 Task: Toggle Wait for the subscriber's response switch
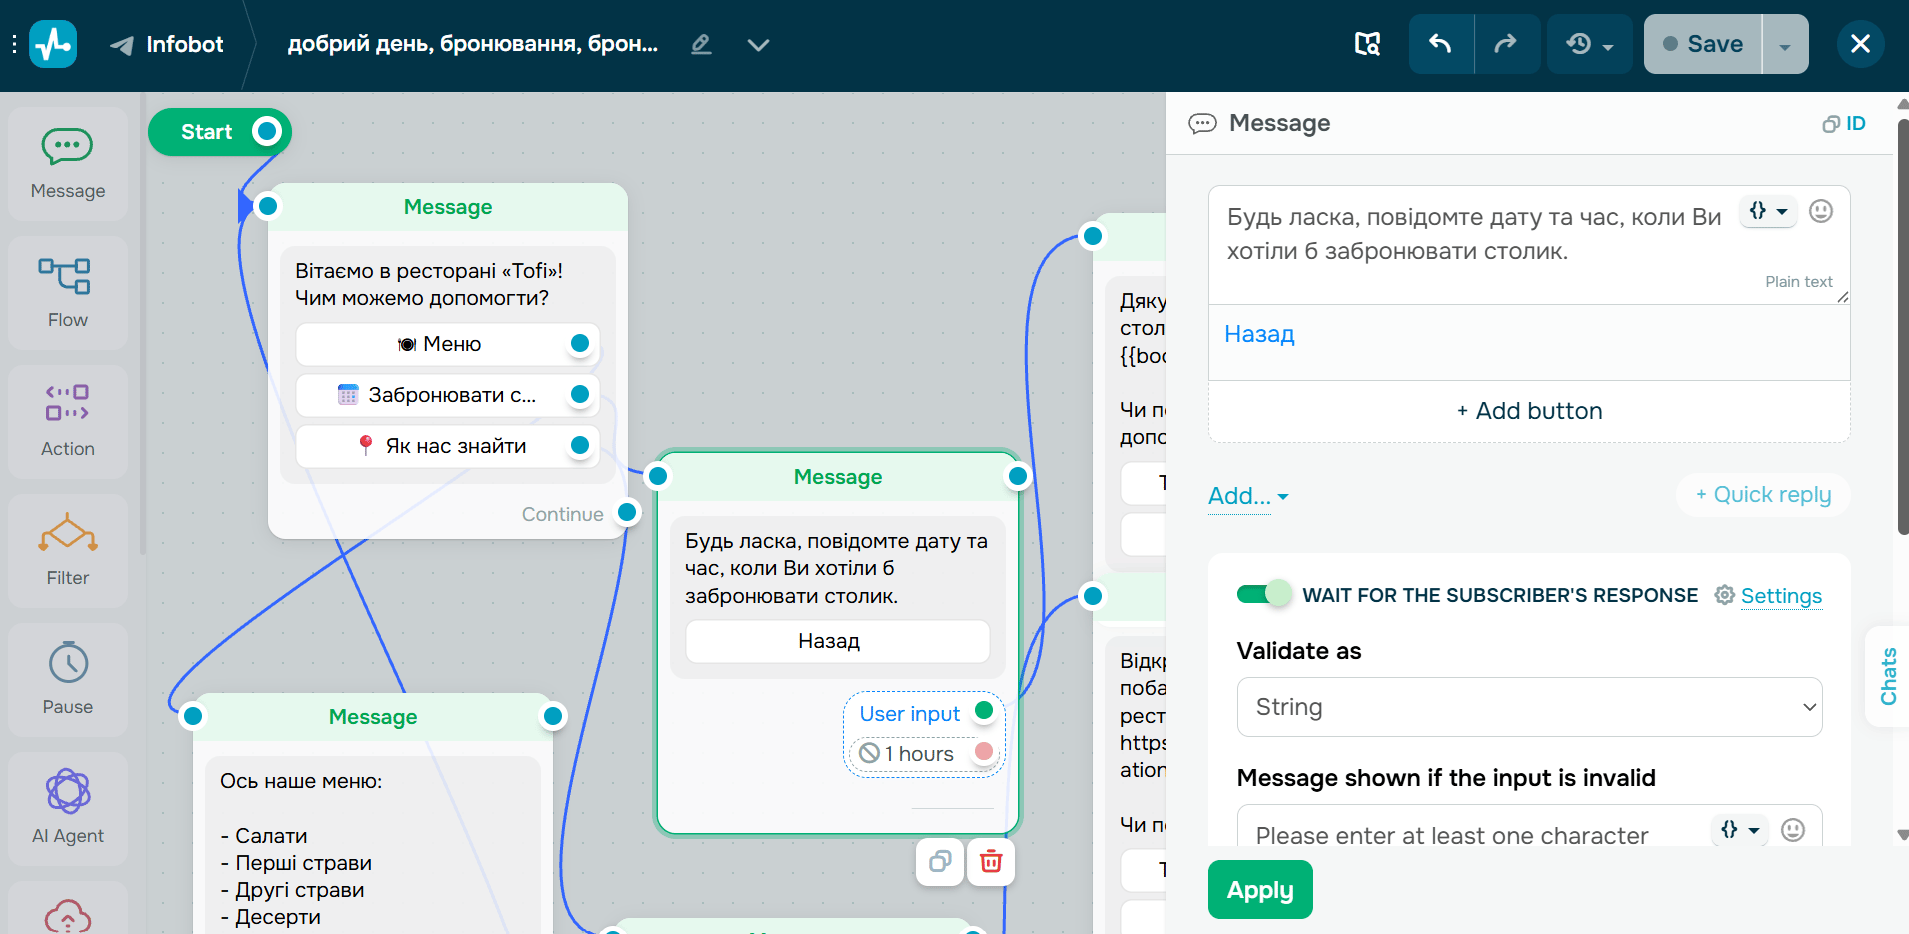[x=1264, y=594]
